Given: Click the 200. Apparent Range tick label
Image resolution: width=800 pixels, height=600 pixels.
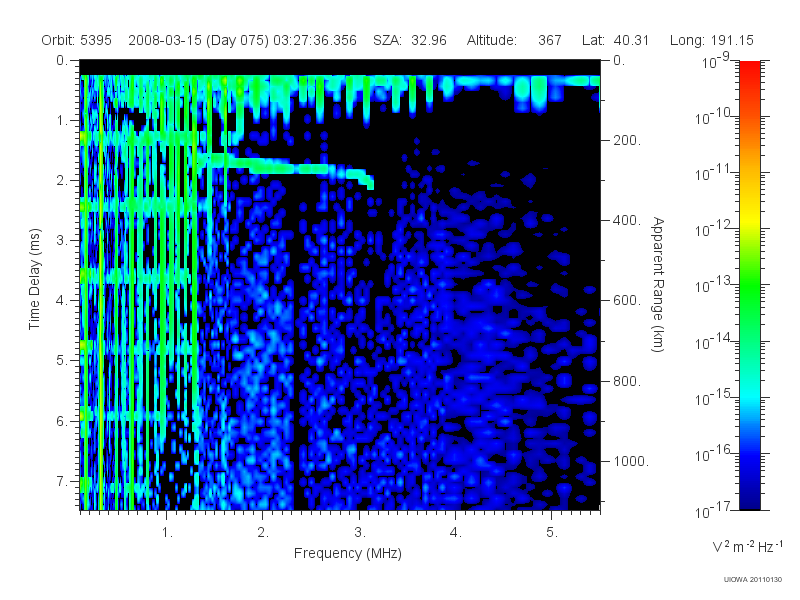Looking at the screenshot, I should 627,140.
